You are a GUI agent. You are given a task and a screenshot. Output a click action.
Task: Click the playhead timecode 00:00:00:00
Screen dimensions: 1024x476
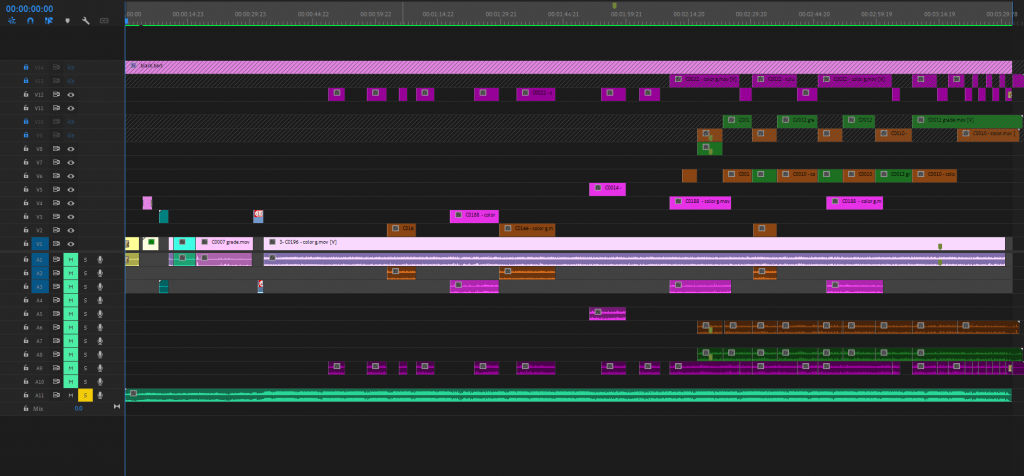tap(30, 7)
